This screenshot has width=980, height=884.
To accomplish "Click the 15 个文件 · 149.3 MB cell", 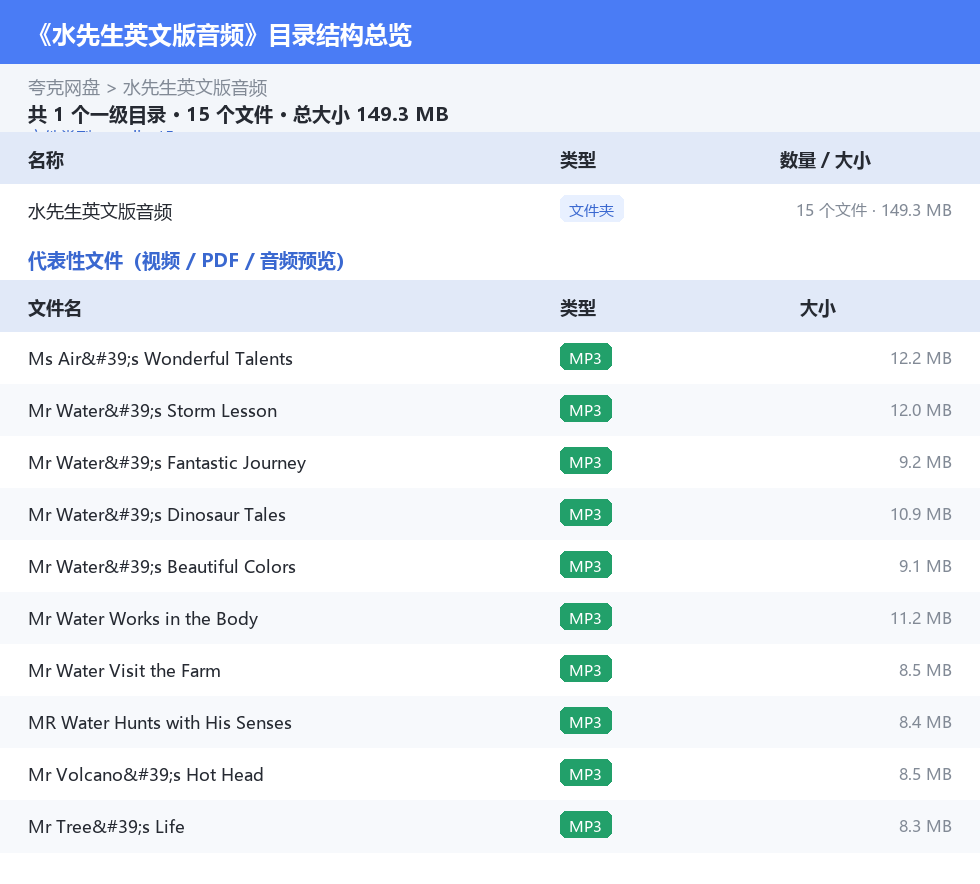I will tap(874, 210).
